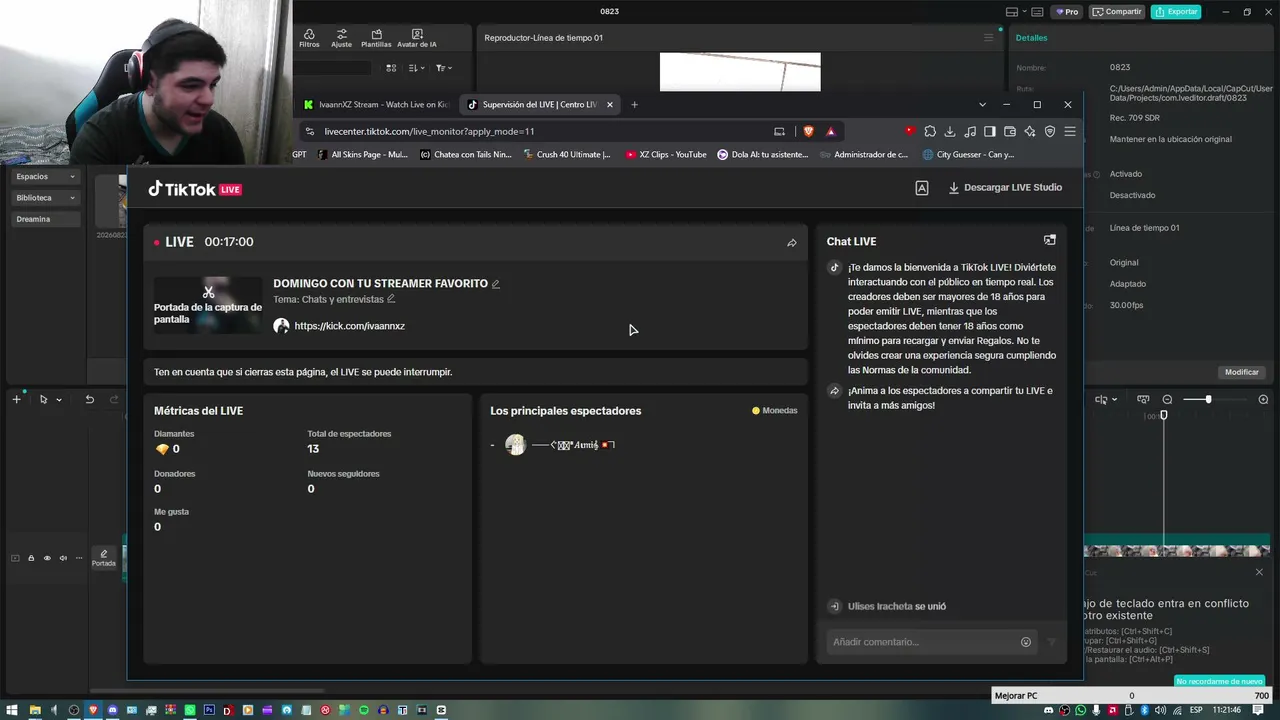
Task: Adjust the CapCut timeline zoom slider
Action: click(1209, 399)
